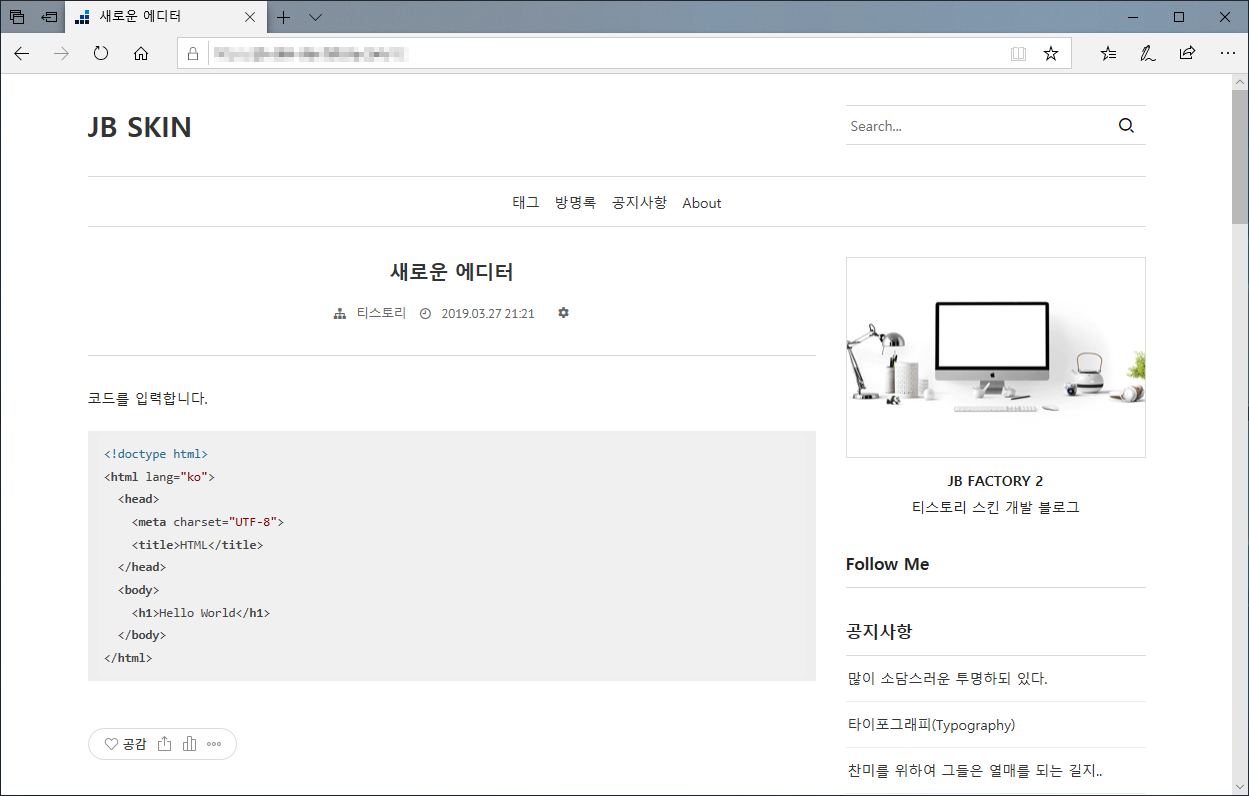
Task: Open a new browser tab
Action: pos(284,17)
